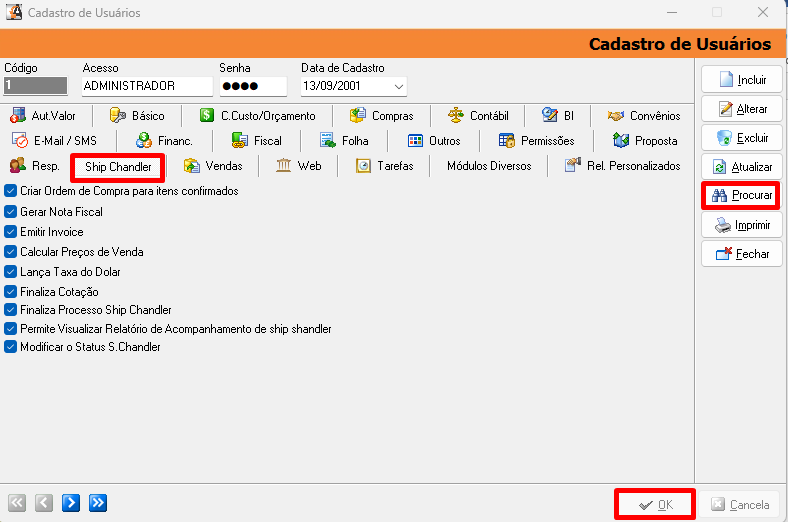The height and width of the screenshot is (522, 788).
Task: Toggle the Gerar Nota Fiscal checkbox
Action: point(11,212)
